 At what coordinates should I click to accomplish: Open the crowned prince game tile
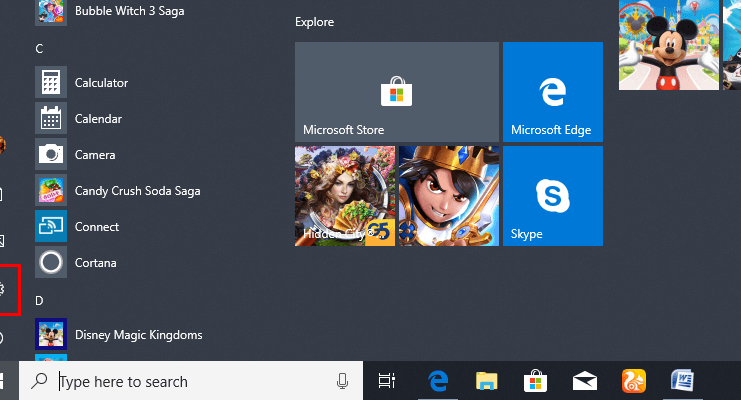click(x=448, y=196)
